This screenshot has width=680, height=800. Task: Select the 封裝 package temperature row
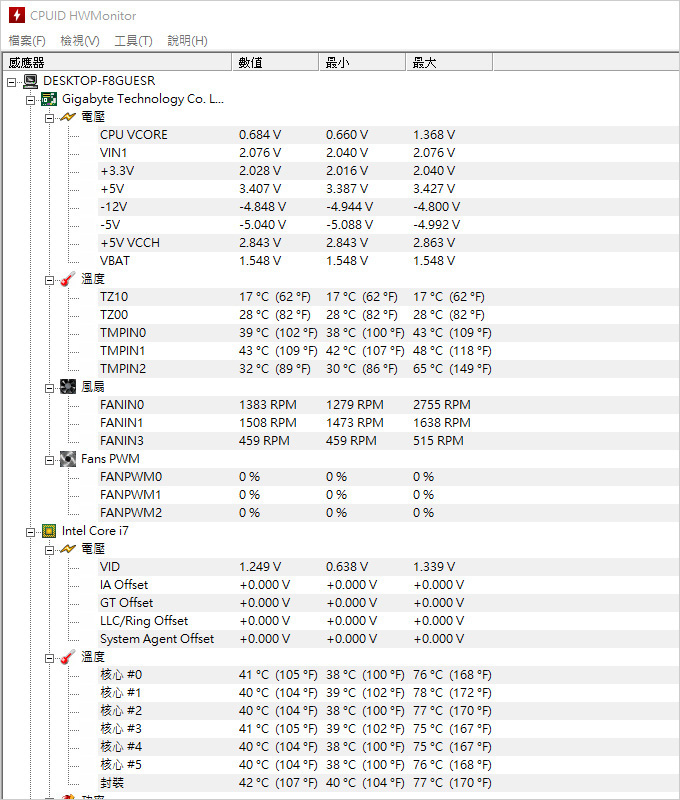[388, 783]
